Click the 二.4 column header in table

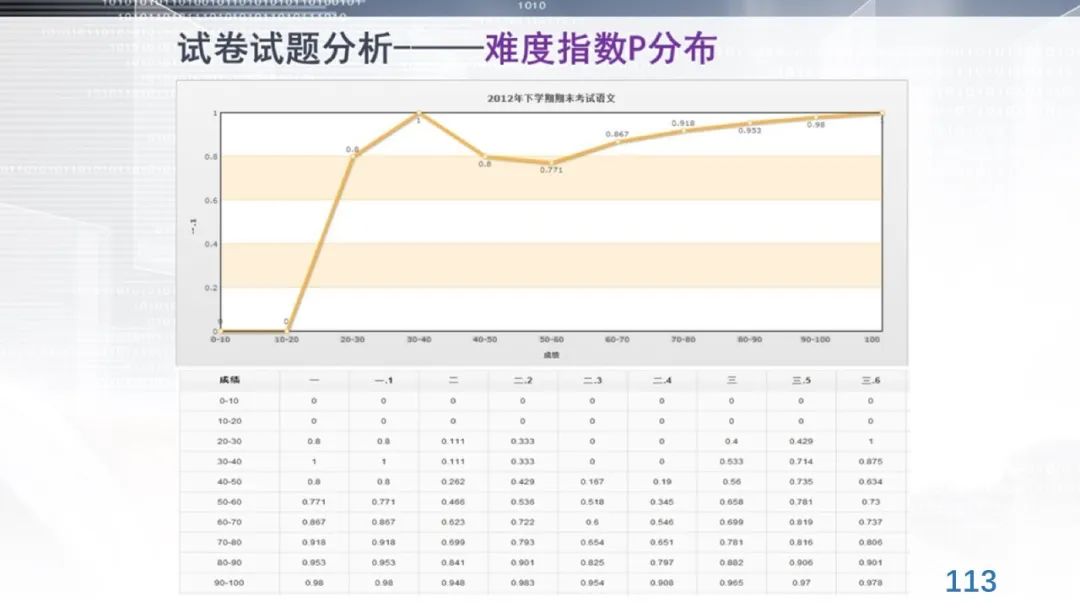[662, 380]
